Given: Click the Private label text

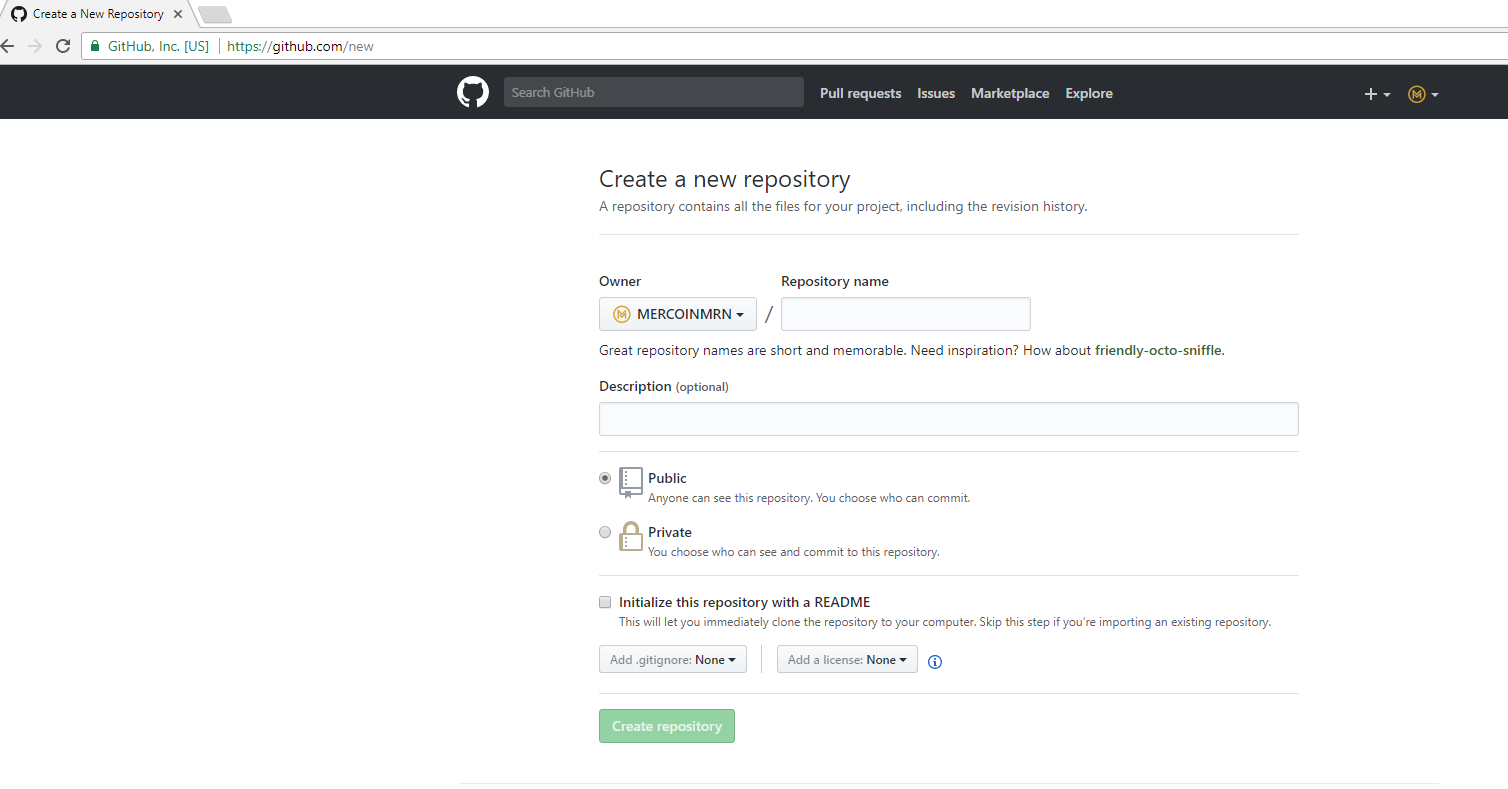Looking at the screenshot, I should coord(670,532).
